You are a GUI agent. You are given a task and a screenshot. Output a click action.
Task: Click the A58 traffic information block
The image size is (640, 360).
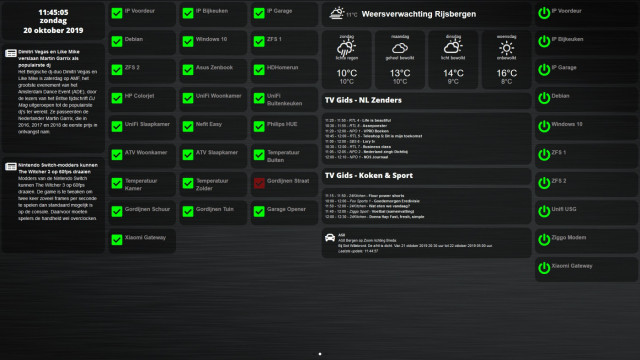pyautogui.click(x=426, y=243)
